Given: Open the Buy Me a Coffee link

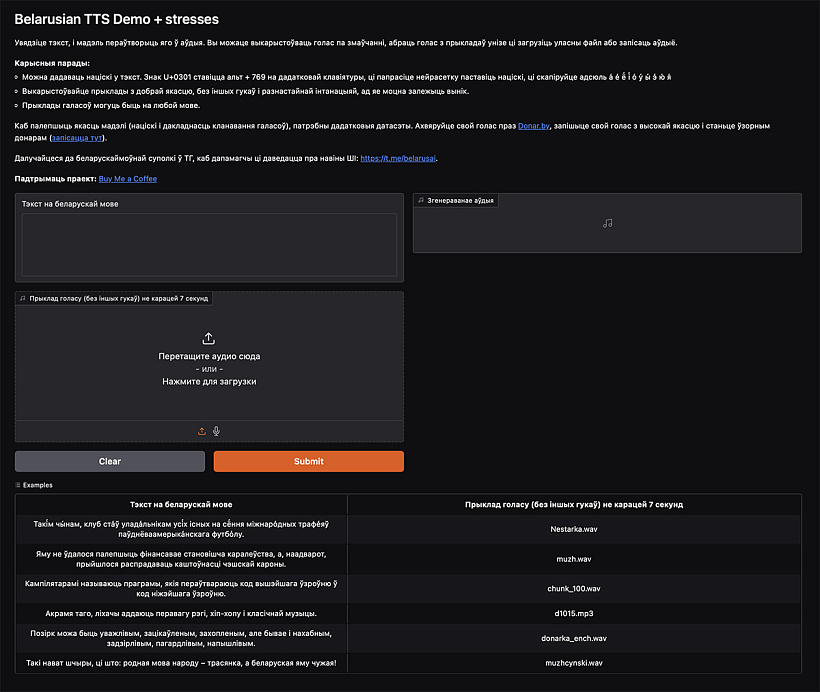Looking at the screenshot, I should click(x=127, y=178).
